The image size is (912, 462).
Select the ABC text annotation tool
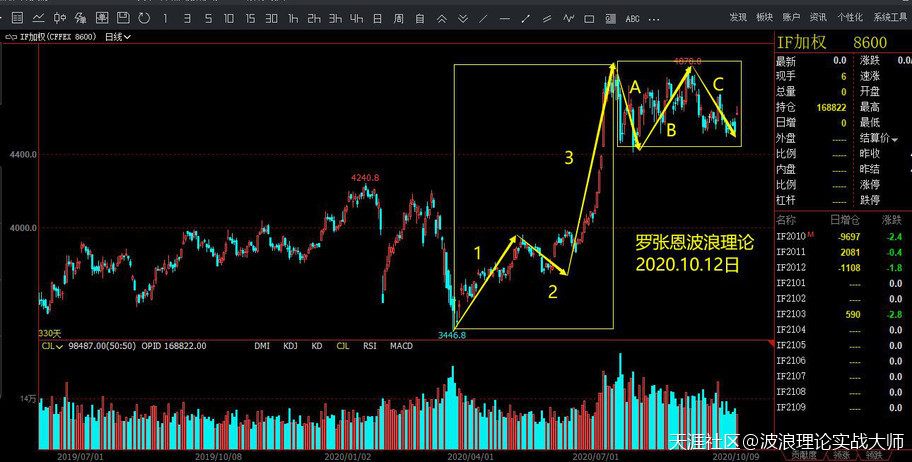(632, 18)
